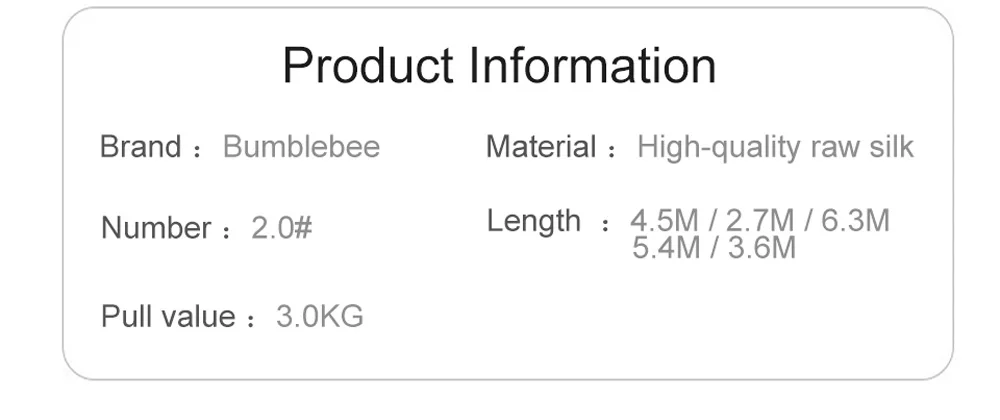Click the 2.0# number value

(x=282, y=228)
